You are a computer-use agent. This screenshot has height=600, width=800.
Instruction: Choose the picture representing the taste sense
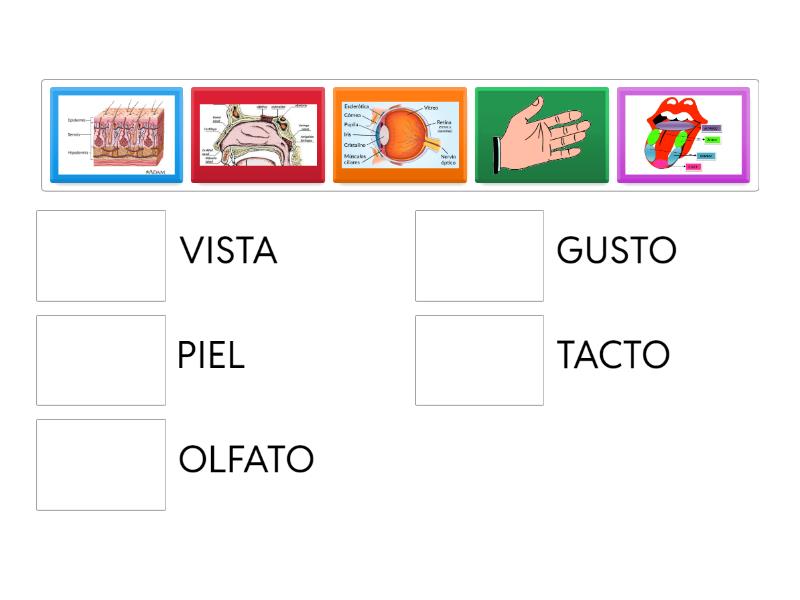(684, 135)
